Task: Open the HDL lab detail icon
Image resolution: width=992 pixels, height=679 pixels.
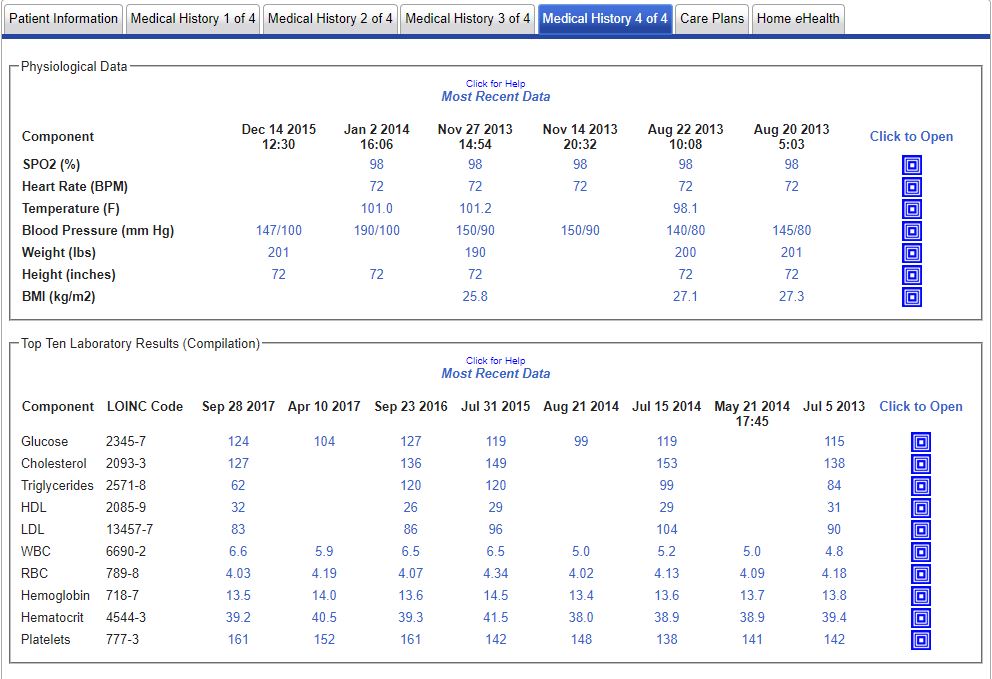Action: [921, 508]
